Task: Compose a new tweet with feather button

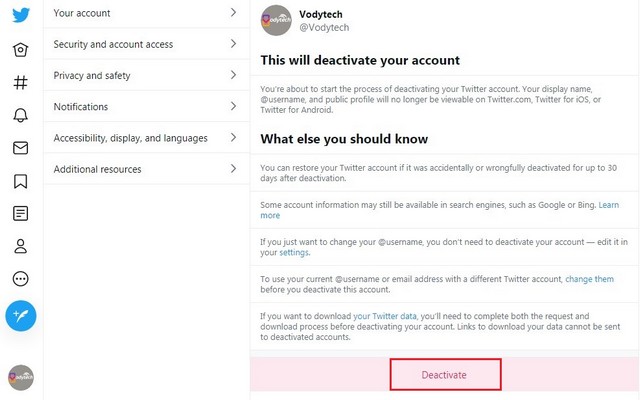Action: pyautogui.click(x=21, y=316)
